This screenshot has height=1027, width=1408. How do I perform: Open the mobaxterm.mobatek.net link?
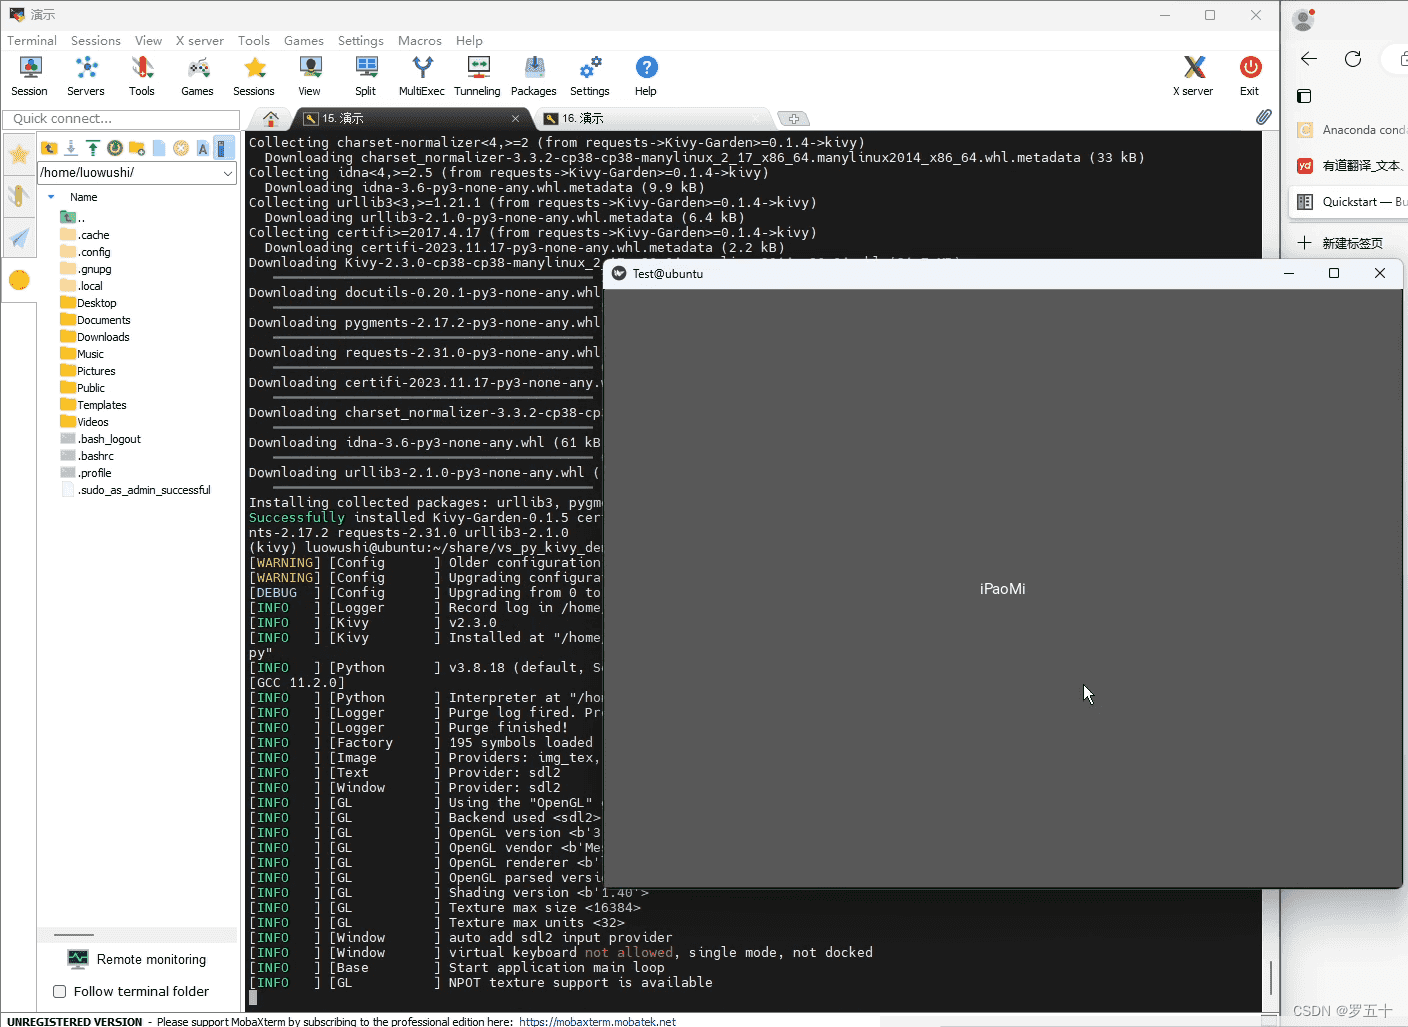[x=598, y=1021]
